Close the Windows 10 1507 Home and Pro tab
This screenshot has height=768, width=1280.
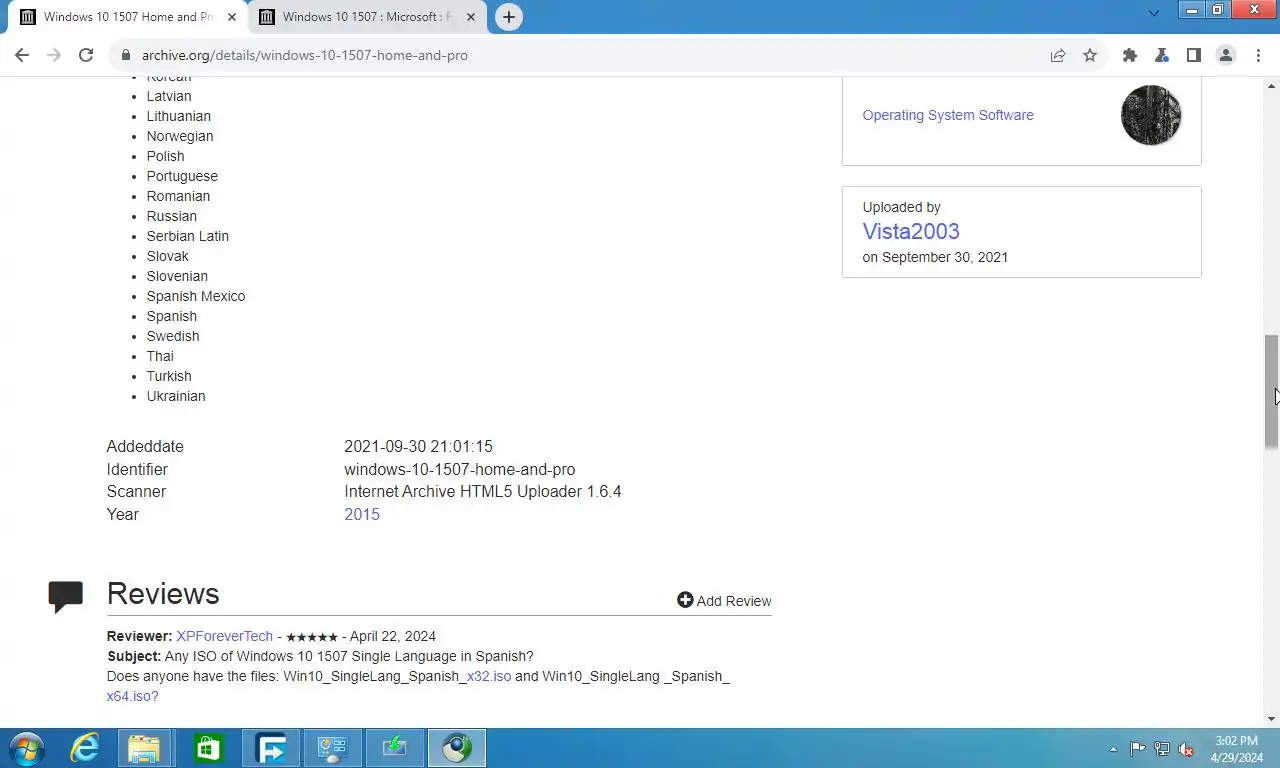(x=232, y=17)
